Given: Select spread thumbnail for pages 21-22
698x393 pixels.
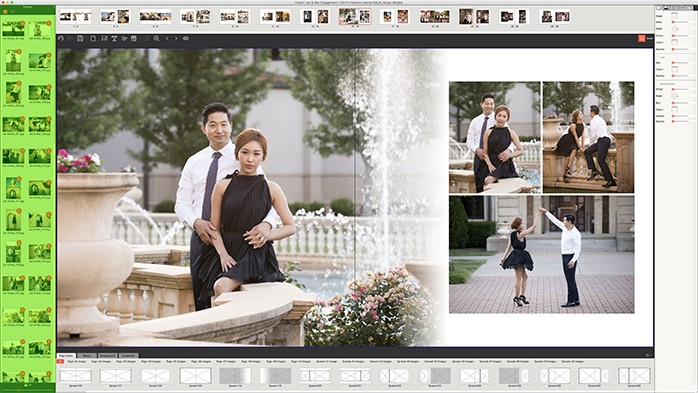Looking at the screenshot, I should point(475,17).
